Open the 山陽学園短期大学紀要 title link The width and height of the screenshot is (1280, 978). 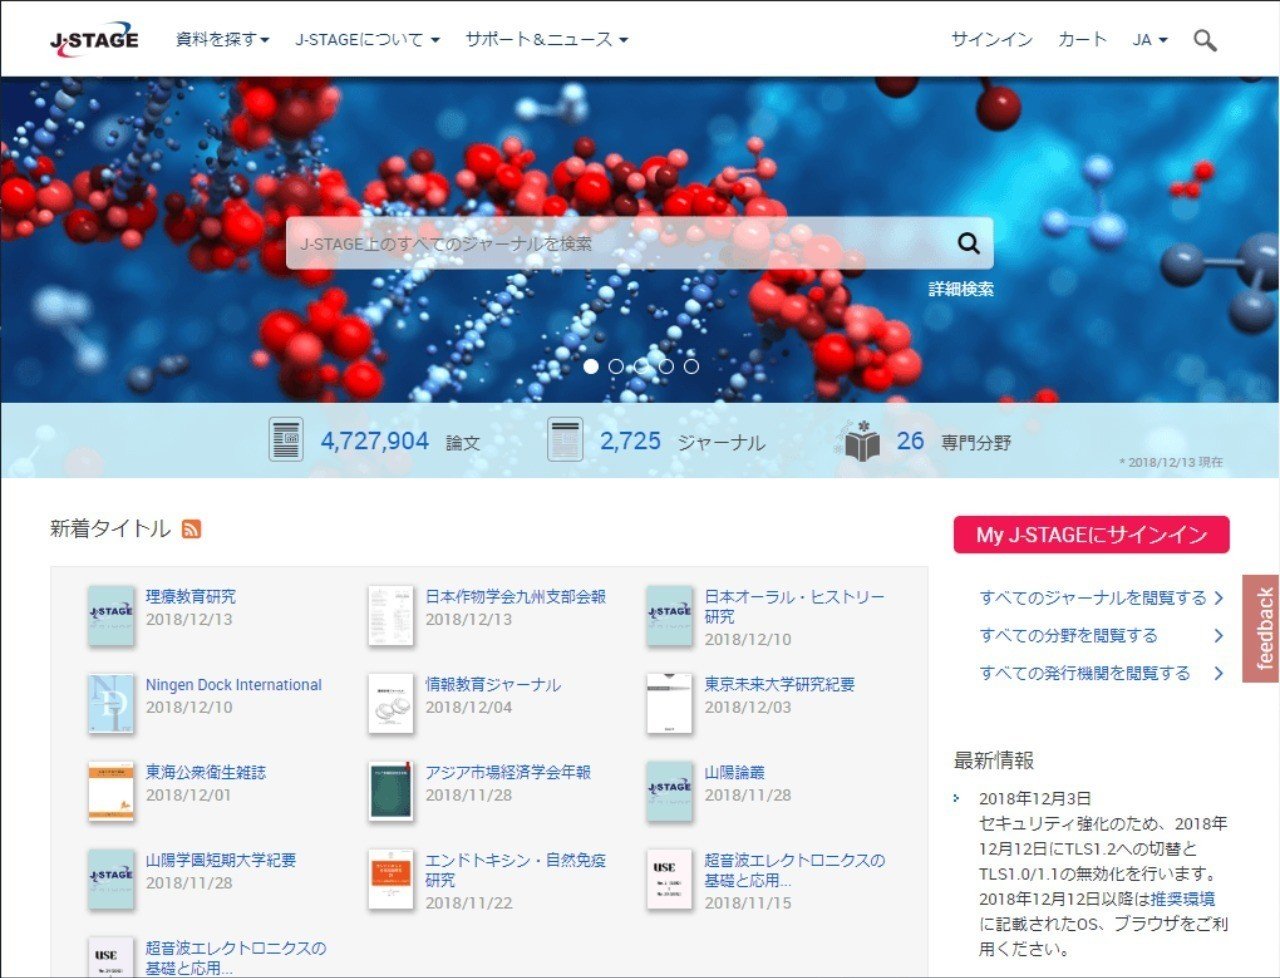point(221,861)
